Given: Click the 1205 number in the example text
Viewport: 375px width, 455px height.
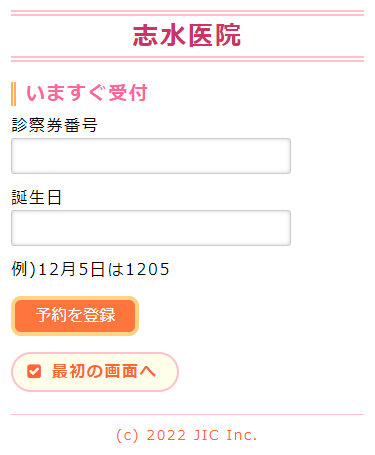Looking at the screenshot, I should [x=148, y=269].
